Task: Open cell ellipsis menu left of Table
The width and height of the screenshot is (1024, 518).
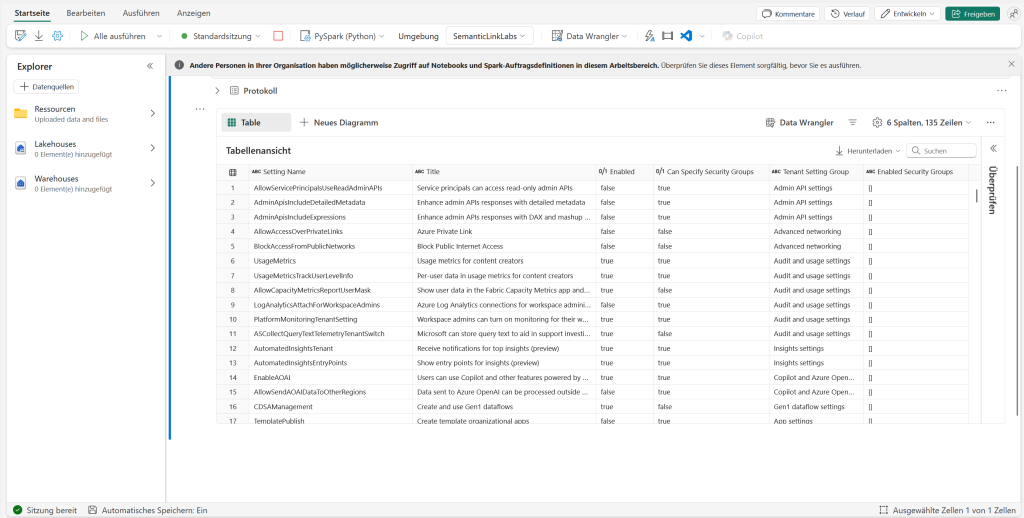Action: tap(200, 109)
